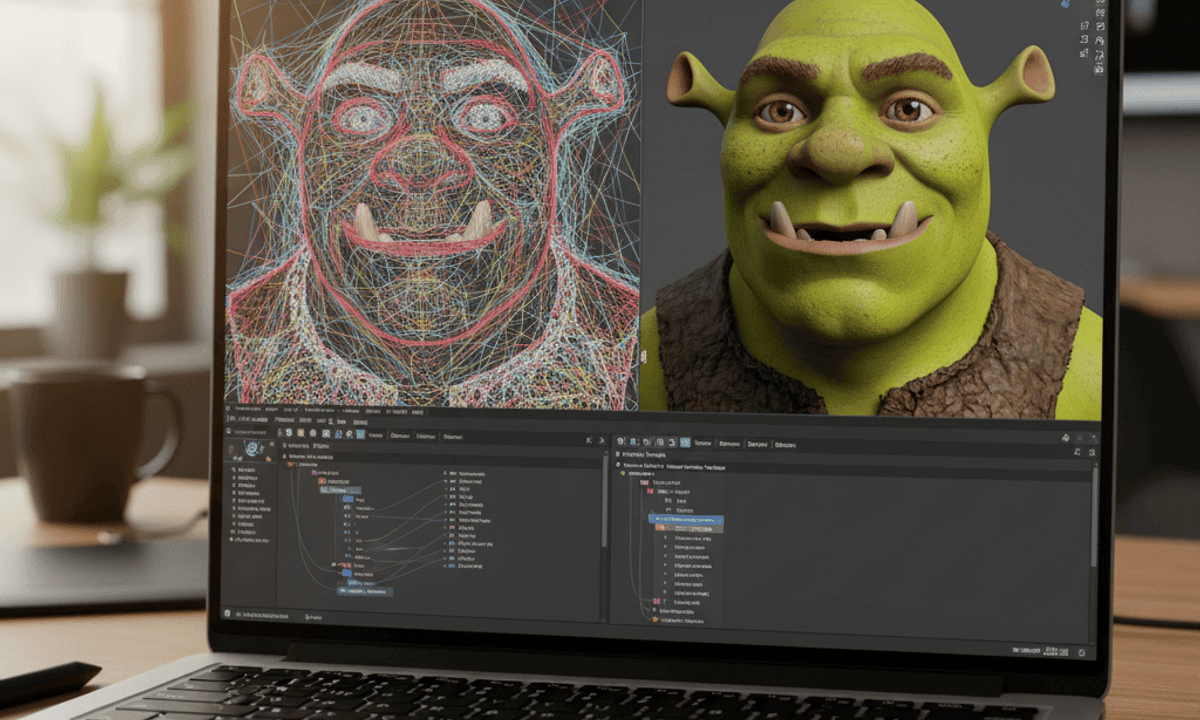The image size is (1200, 720).
Task: Click the highlighted blue button at the node tree bottom
Action: pos(366,591)
